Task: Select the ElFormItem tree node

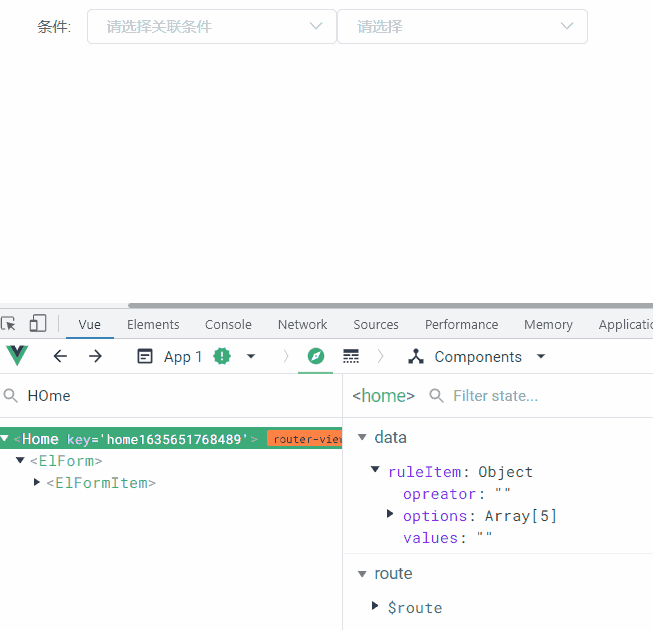Action: (101, 483)
